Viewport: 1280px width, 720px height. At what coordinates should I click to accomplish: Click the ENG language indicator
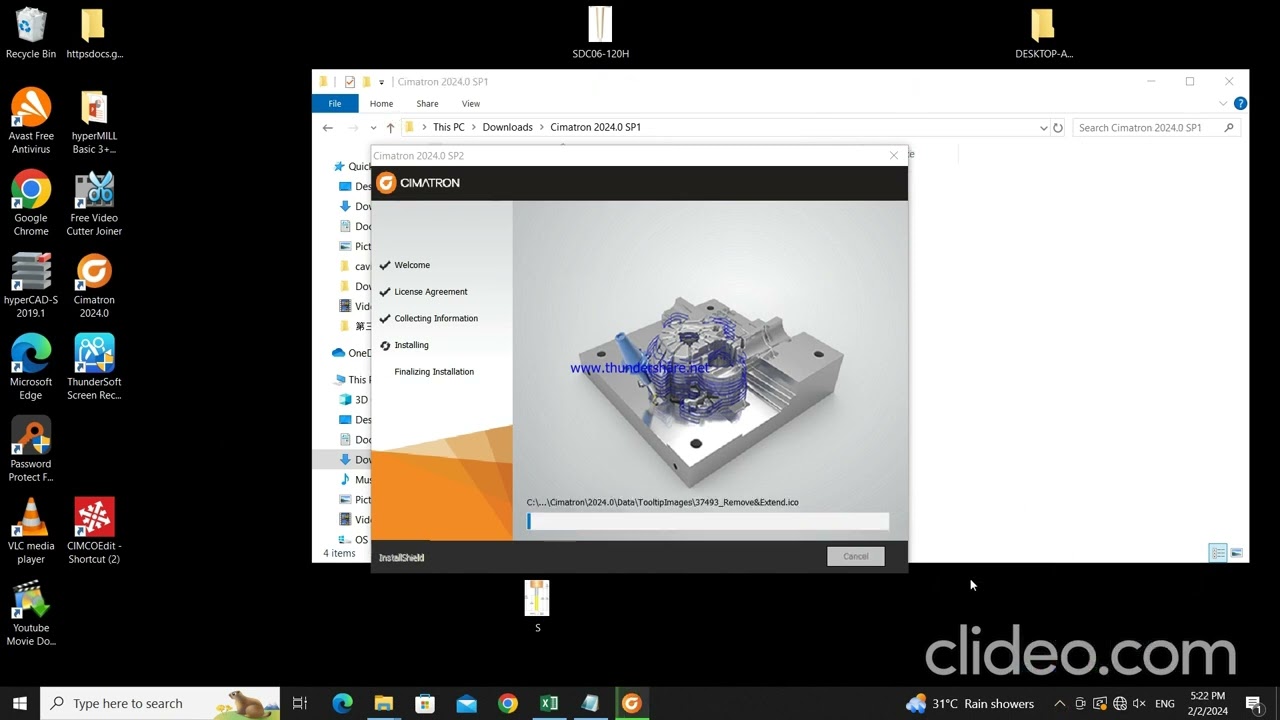(x=1164, y=704)
